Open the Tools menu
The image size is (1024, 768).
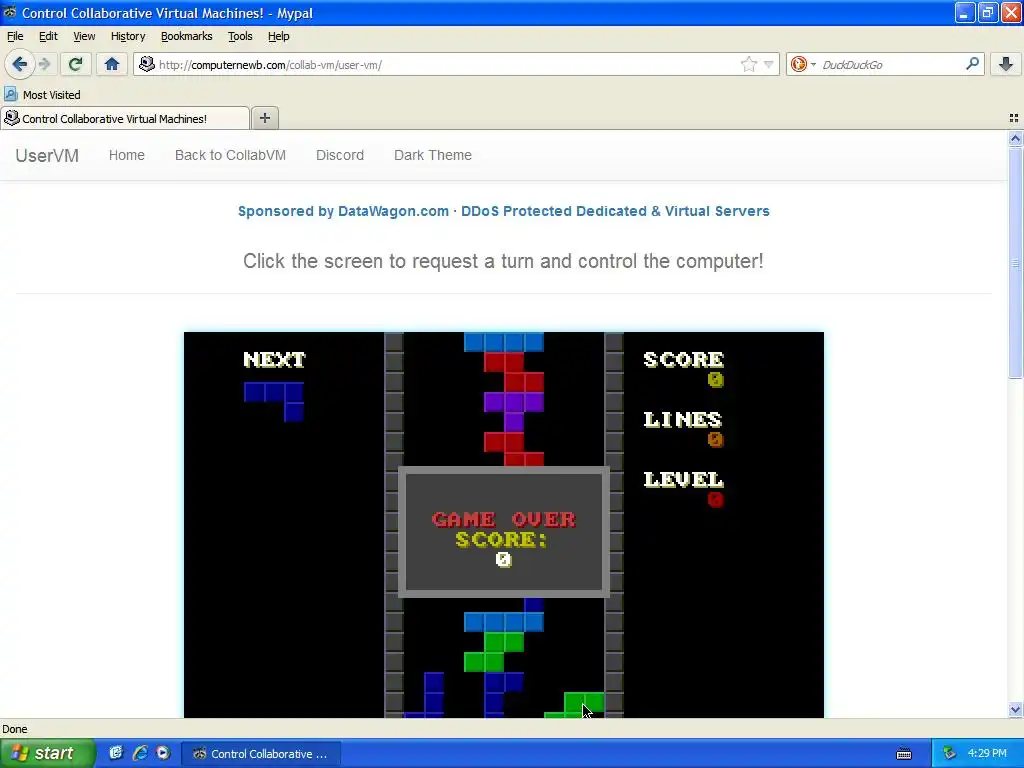240,36
